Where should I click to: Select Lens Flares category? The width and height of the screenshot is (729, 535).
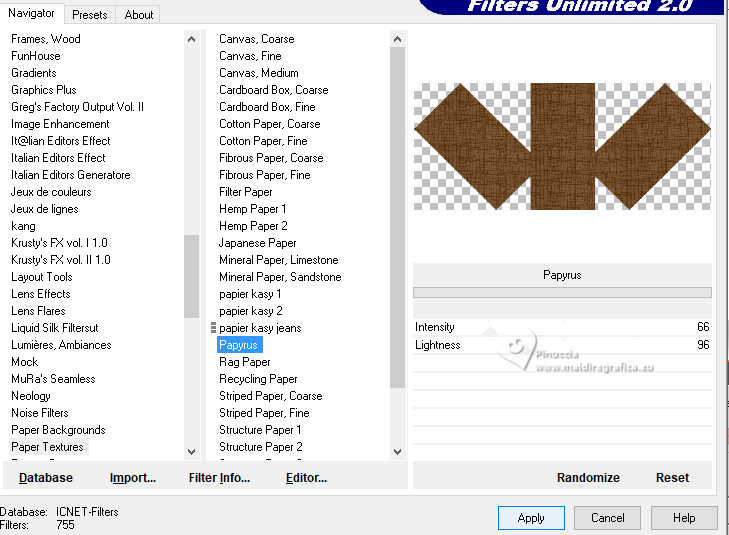(x=38, y=310)
